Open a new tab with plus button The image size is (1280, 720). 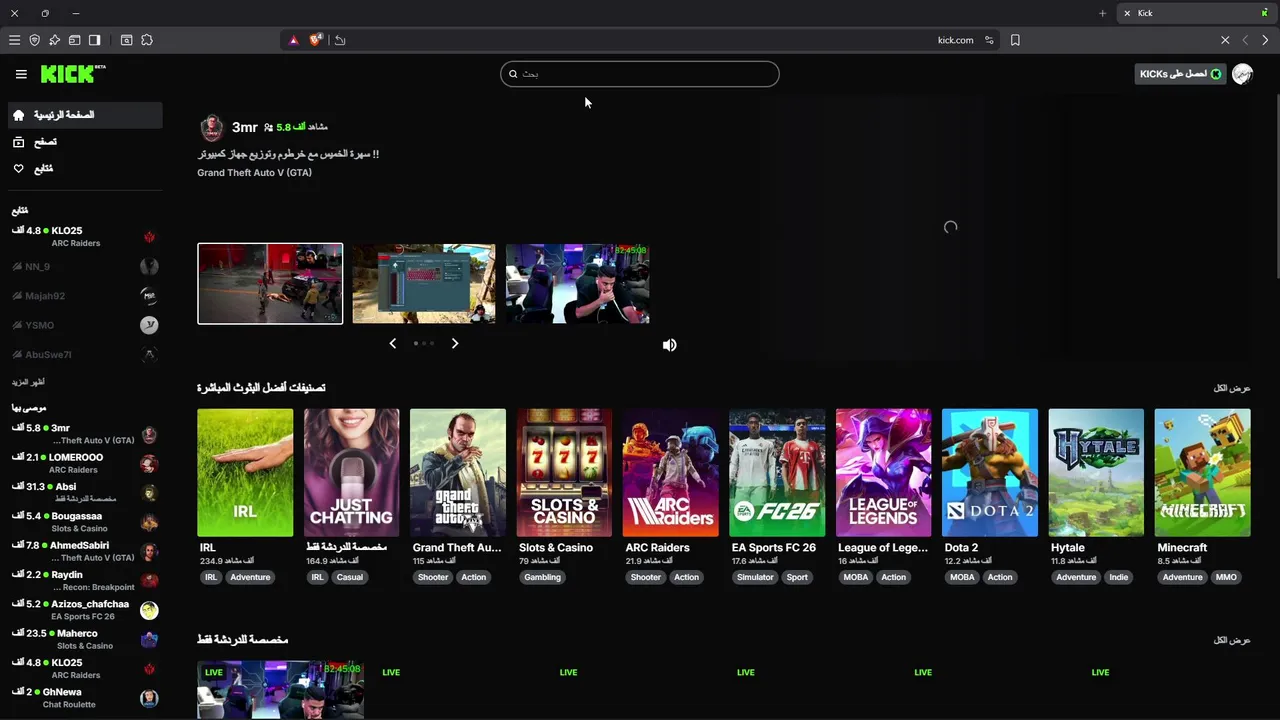(1102, 13)
